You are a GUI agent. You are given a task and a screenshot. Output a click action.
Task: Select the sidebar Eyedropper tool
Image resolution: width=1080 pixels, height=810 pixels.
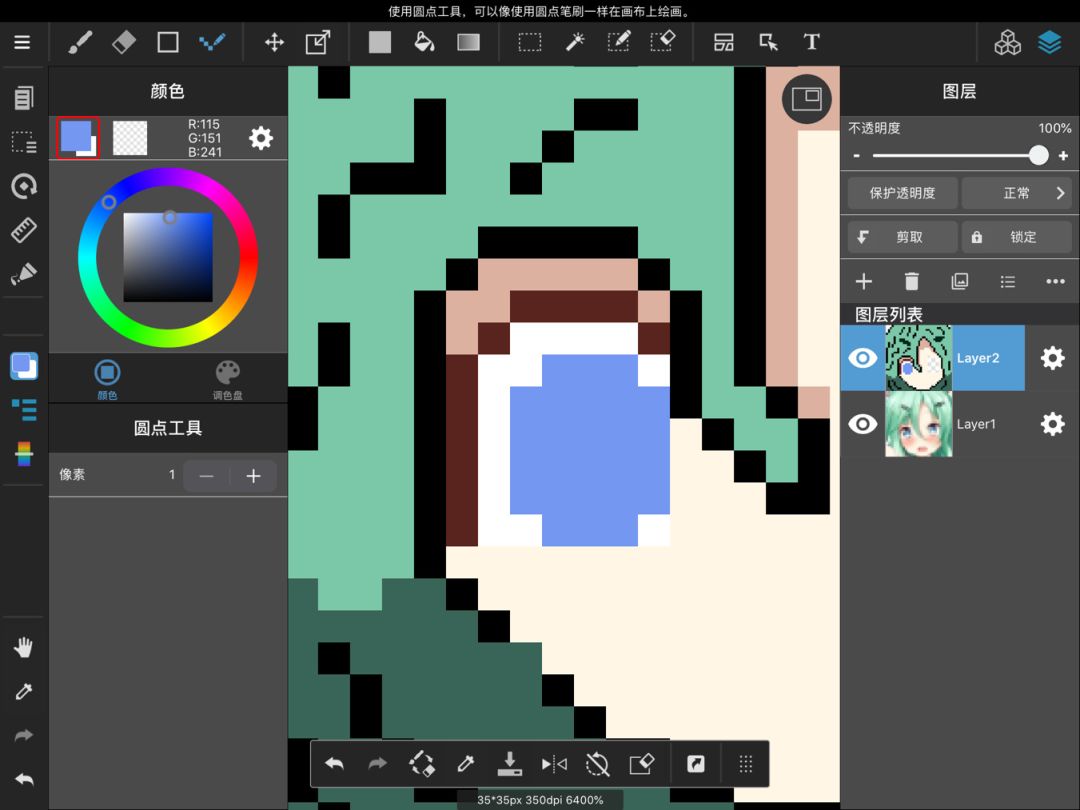pos(23,692)
